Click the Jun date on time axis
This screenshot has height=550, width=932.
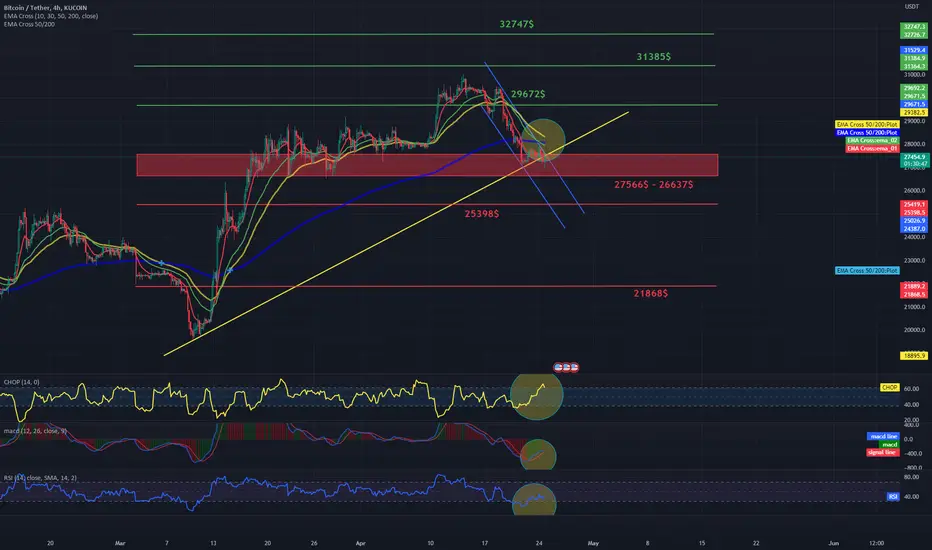(x=834, y=543)
